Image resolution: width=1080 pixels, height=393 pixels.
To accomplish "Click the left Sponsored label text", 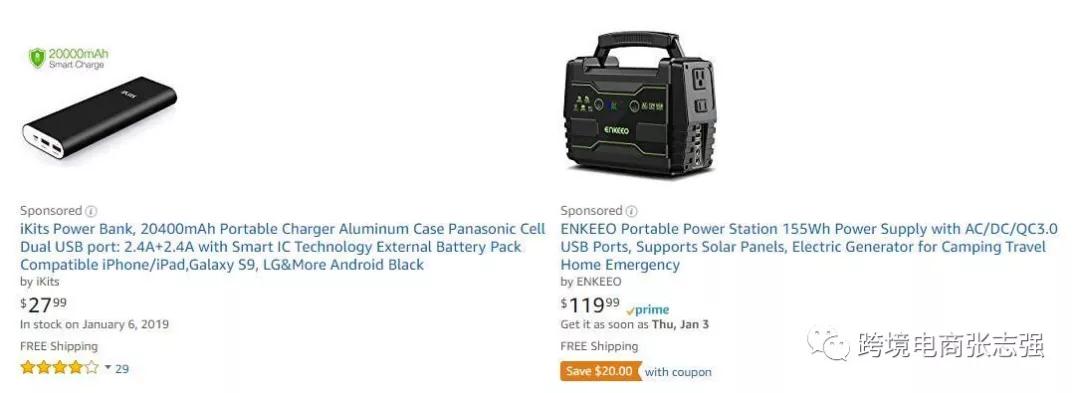I will point(51,211).
